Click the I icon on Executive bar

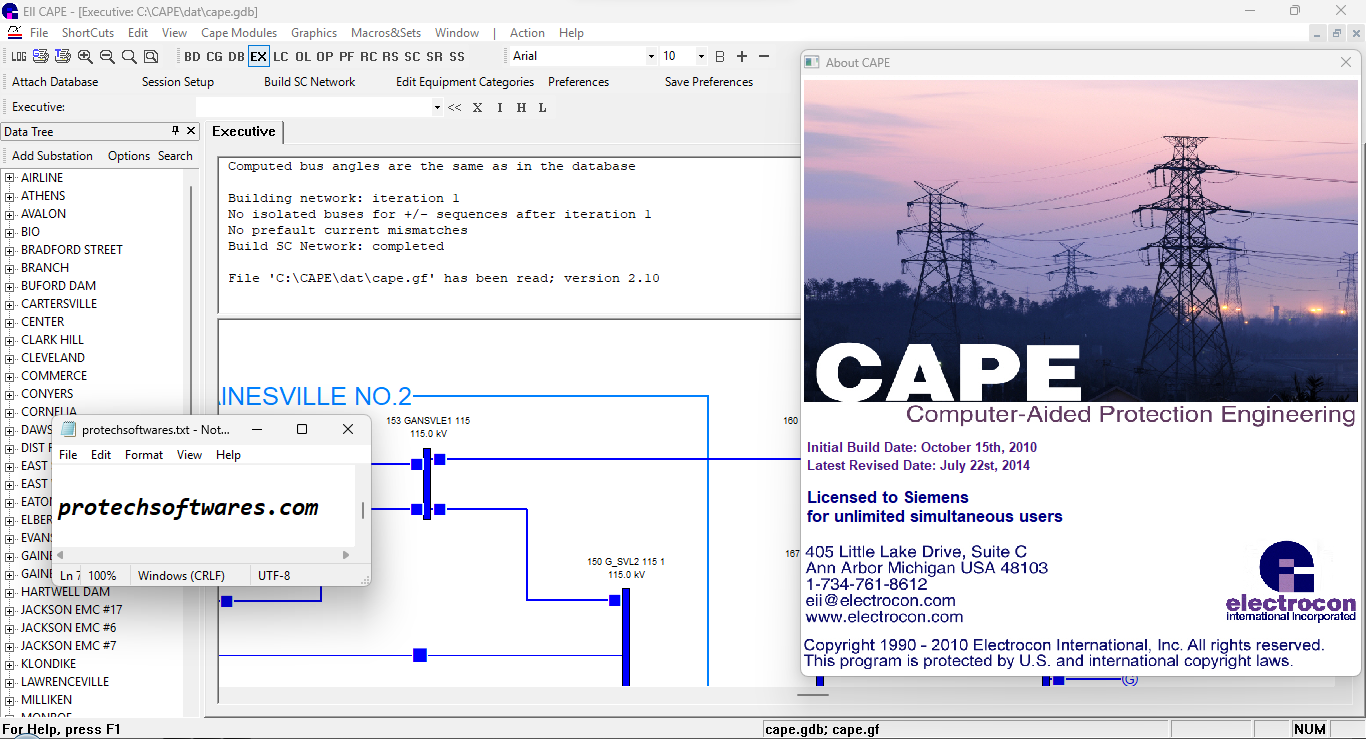[x=500, y=107]
